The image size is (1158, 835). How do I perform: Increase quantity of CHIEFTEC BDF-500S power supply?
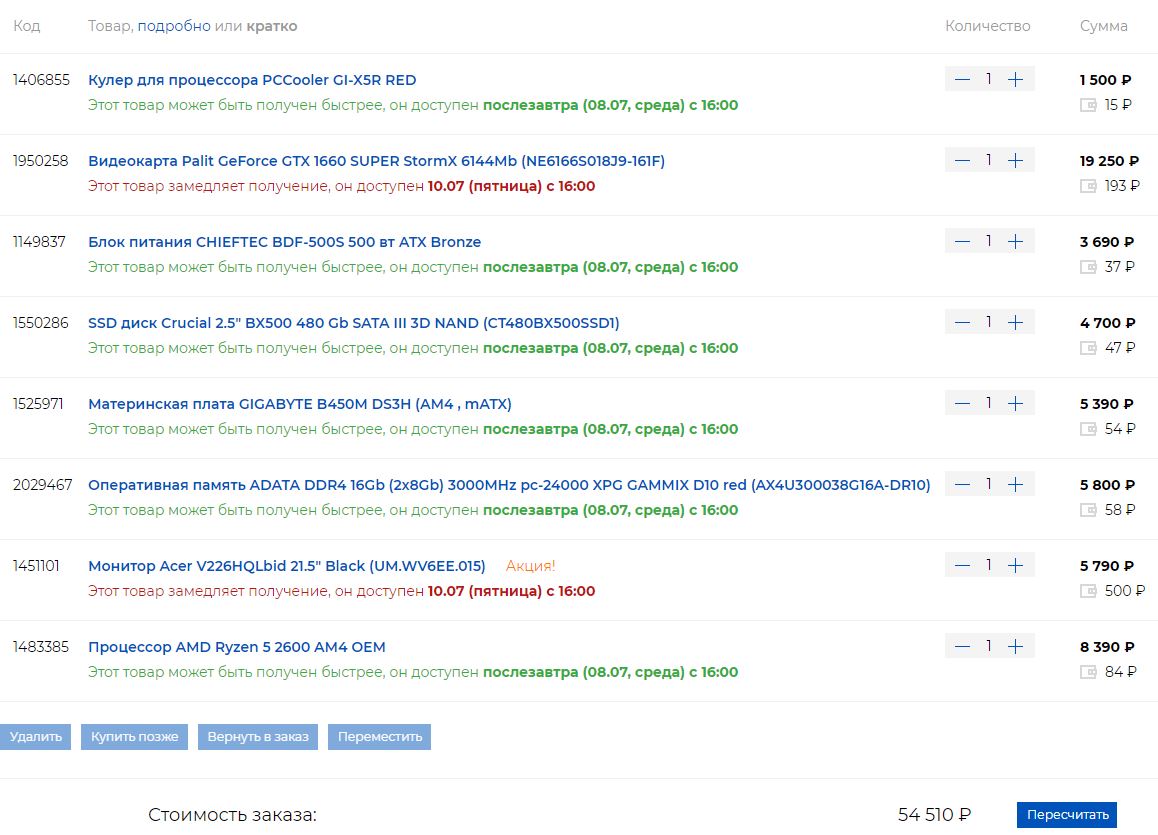point(1015,241)
